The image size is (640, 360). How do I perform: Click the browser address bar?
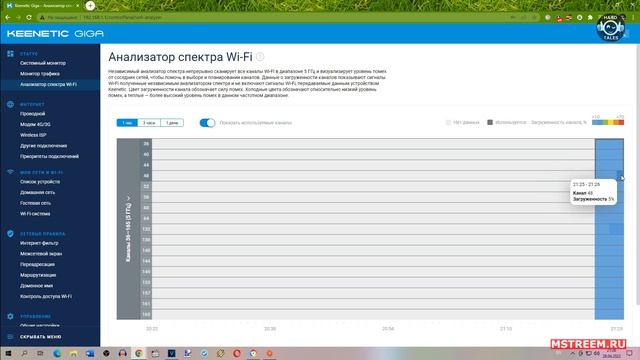[288, 18]
